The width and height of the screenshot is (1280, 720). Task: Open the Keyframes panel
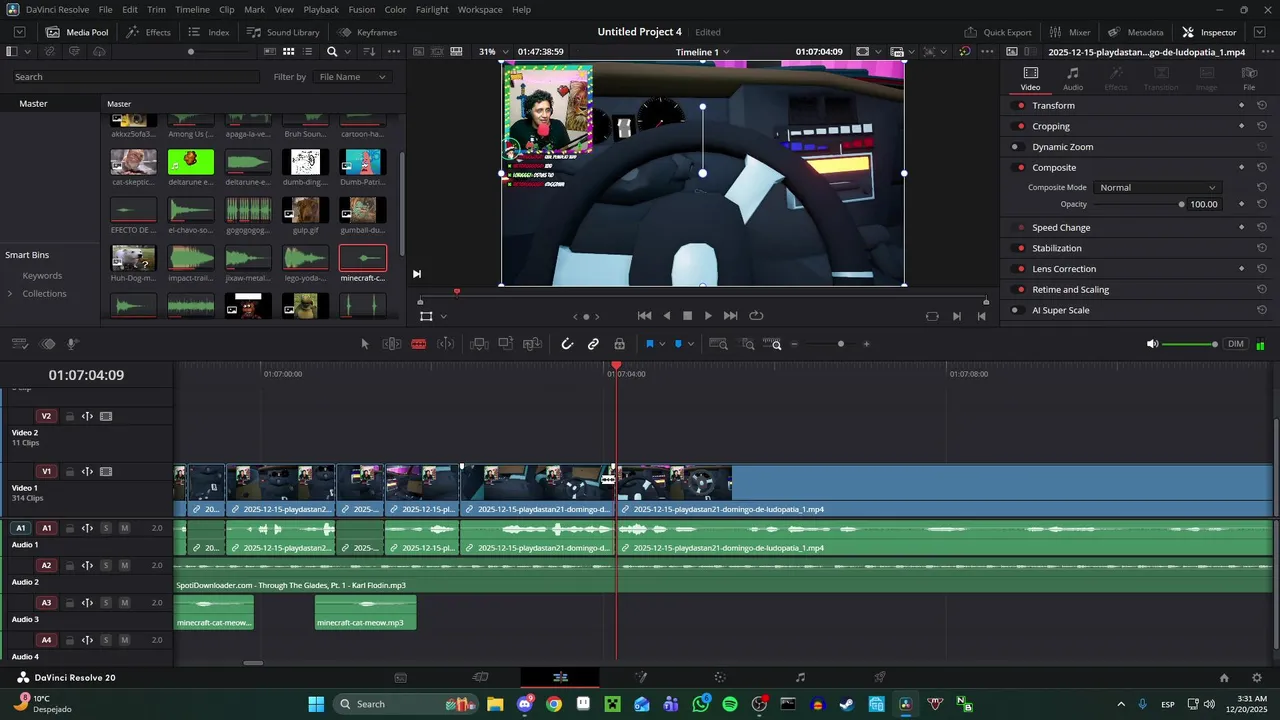click(x=367, y=32)
